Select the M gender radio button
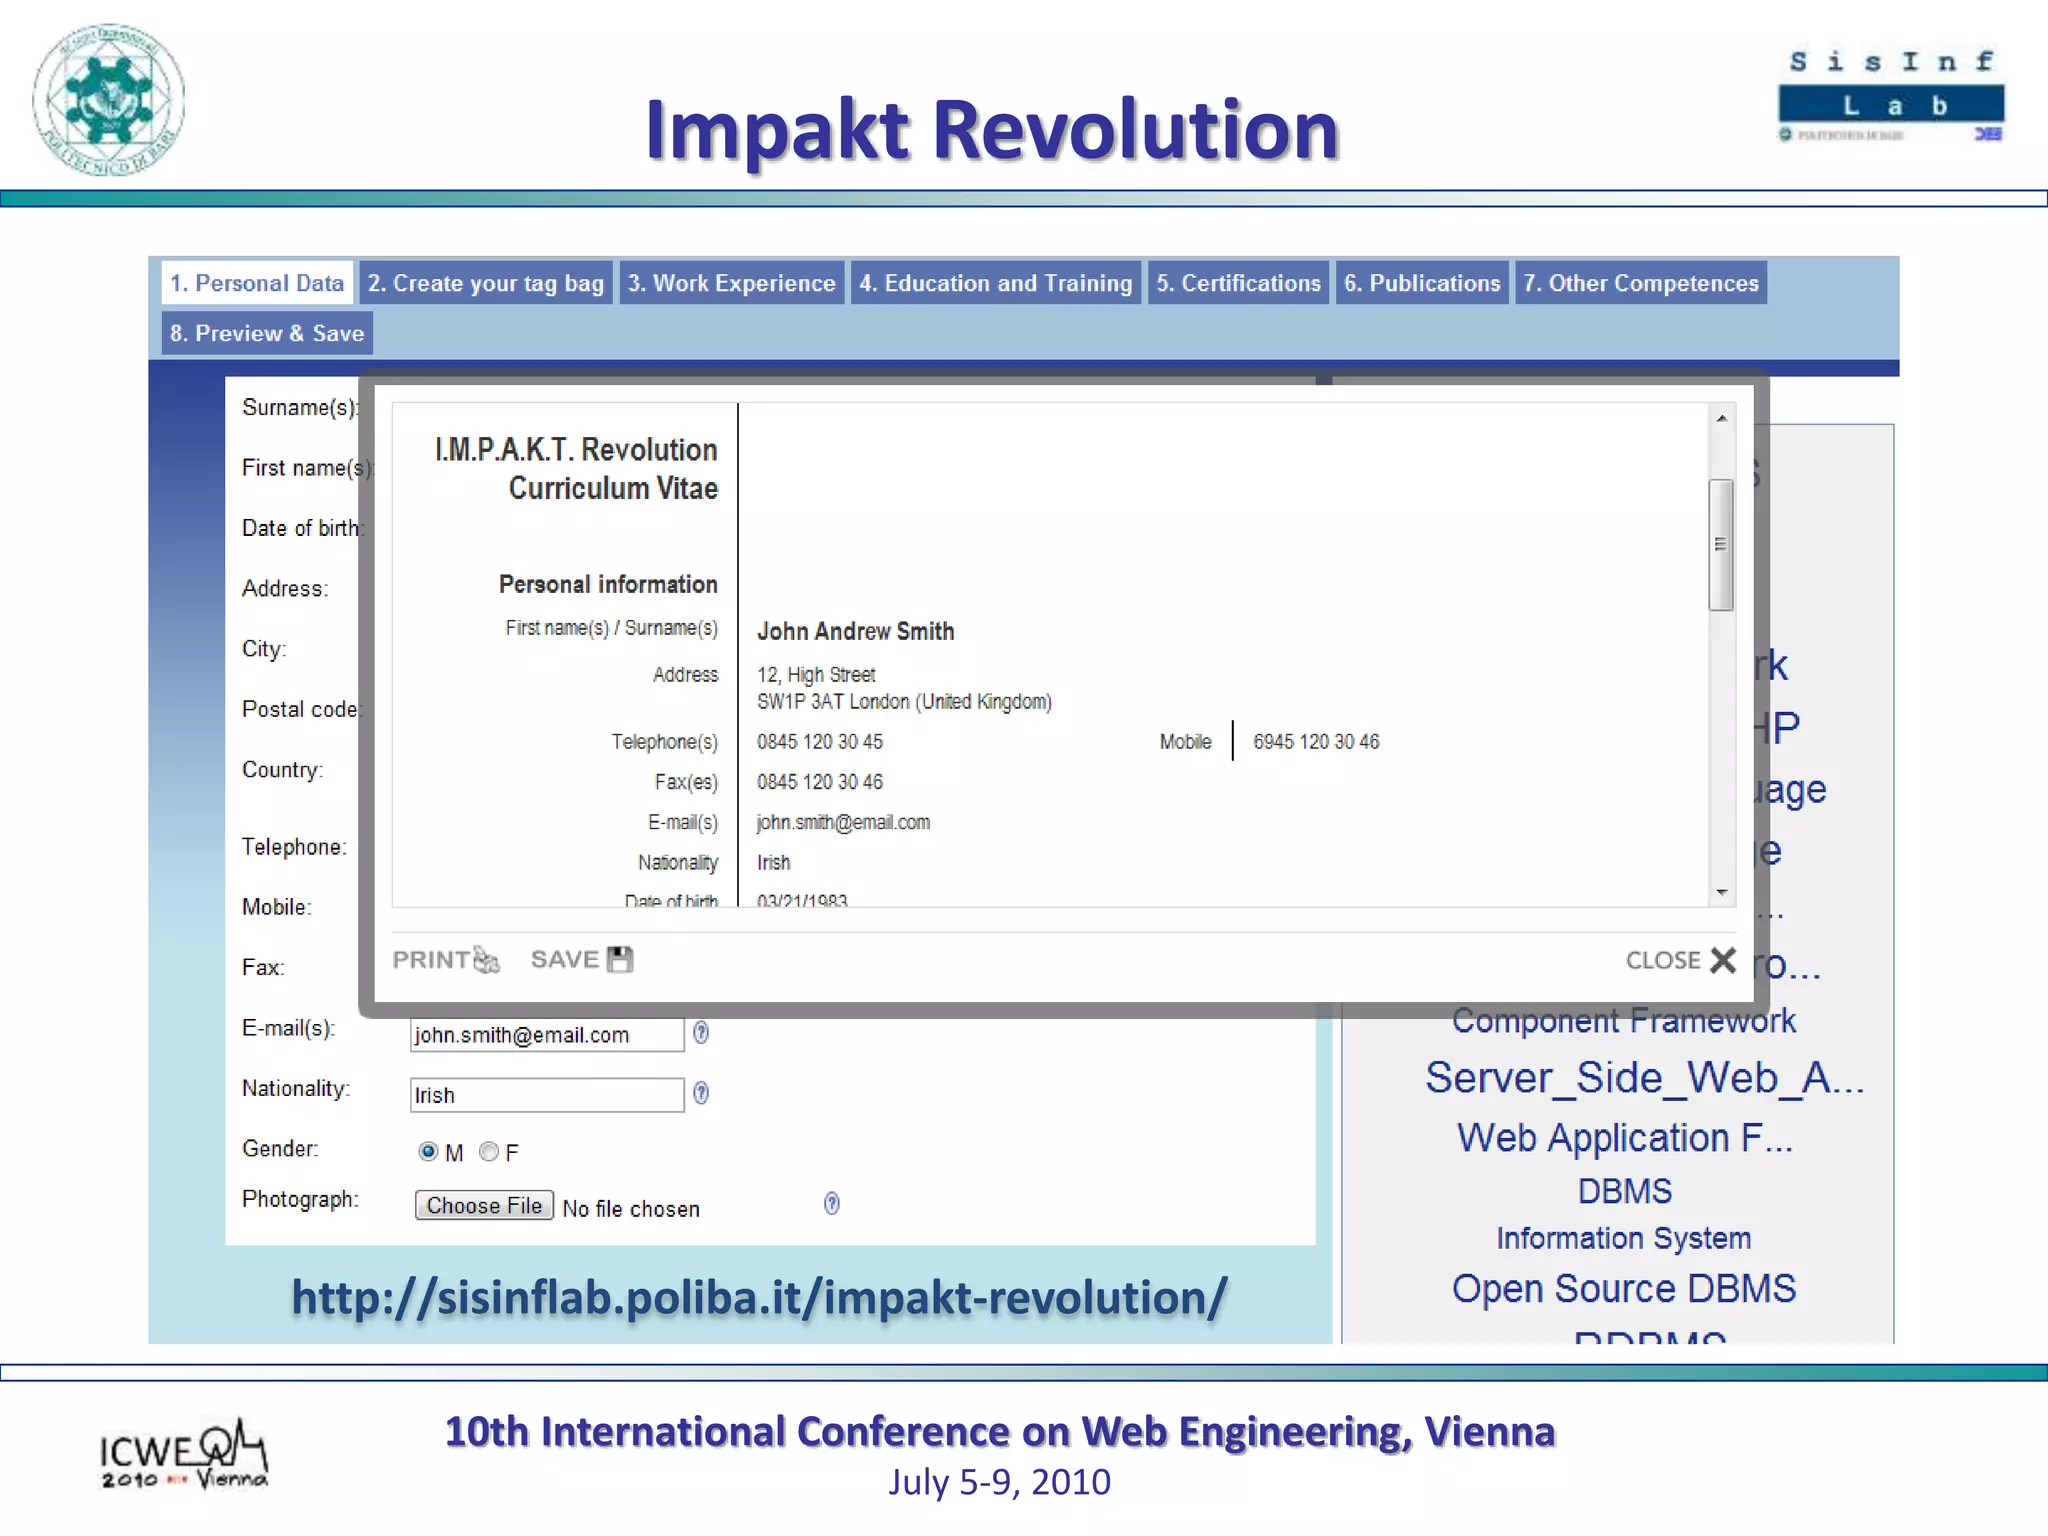 pos(428,1152)
